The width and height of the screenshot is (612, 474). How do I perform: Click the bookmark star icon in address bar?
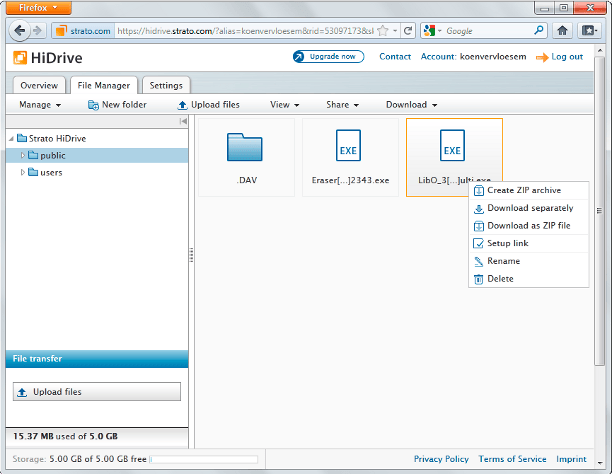pos(383,30)
